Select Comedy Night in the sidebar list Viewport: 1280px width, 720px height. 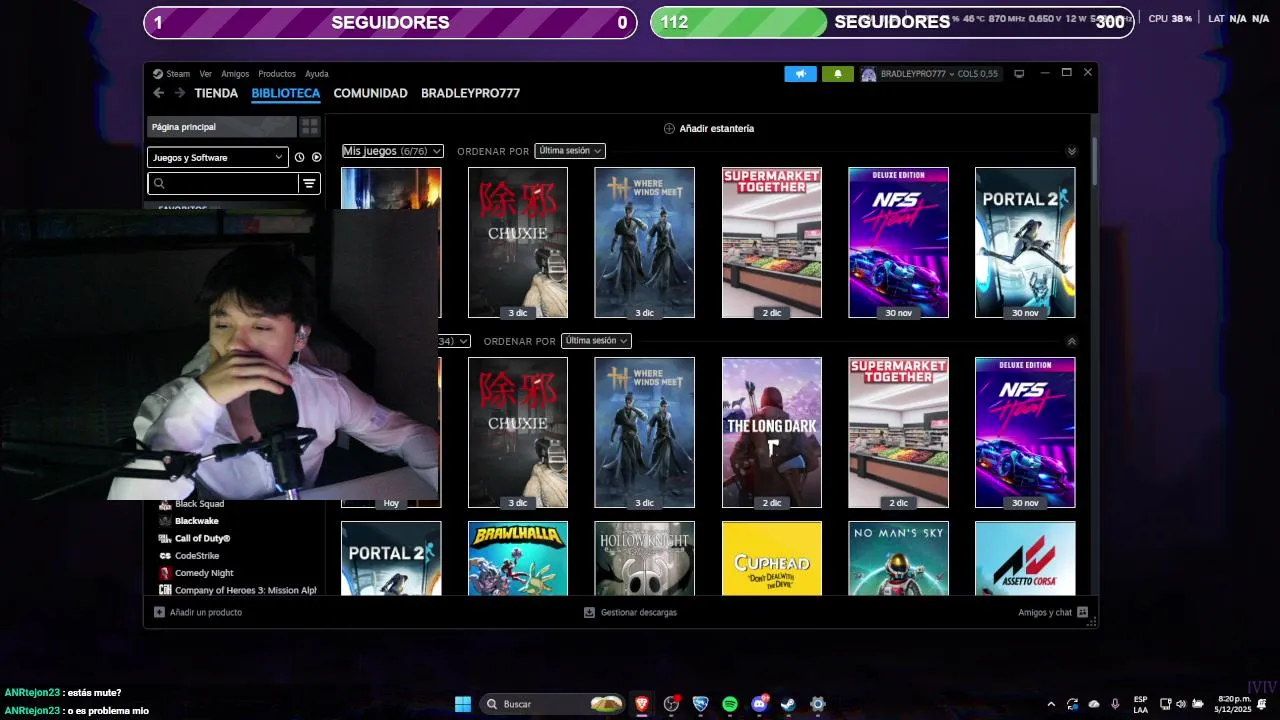(204, 573)
